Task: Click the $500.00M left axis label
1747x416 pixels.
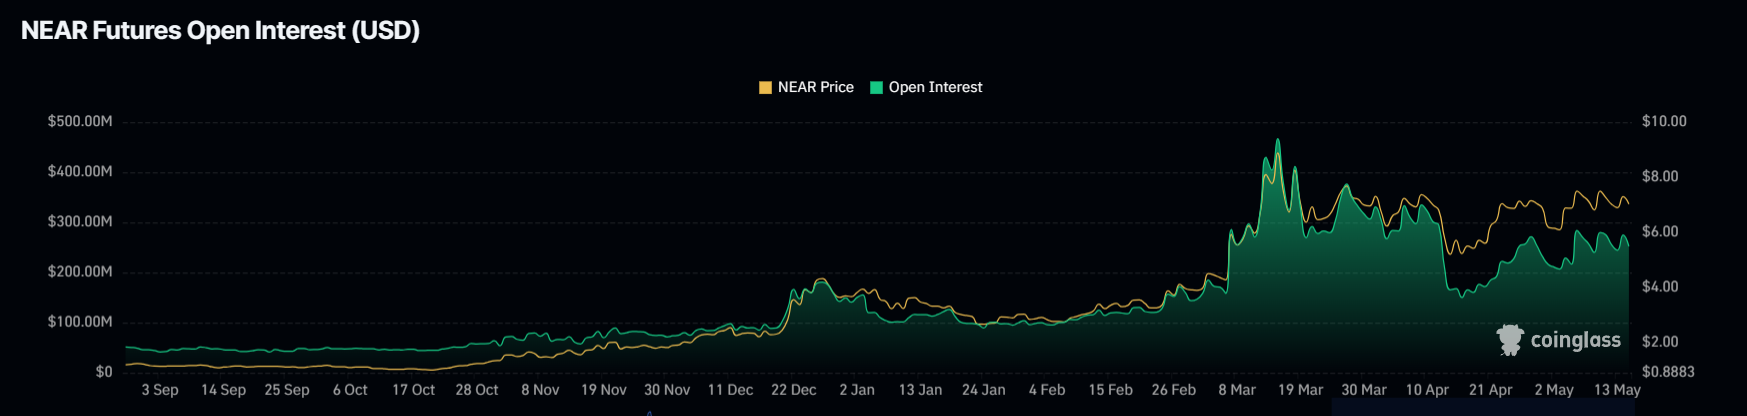Action: 80,121
